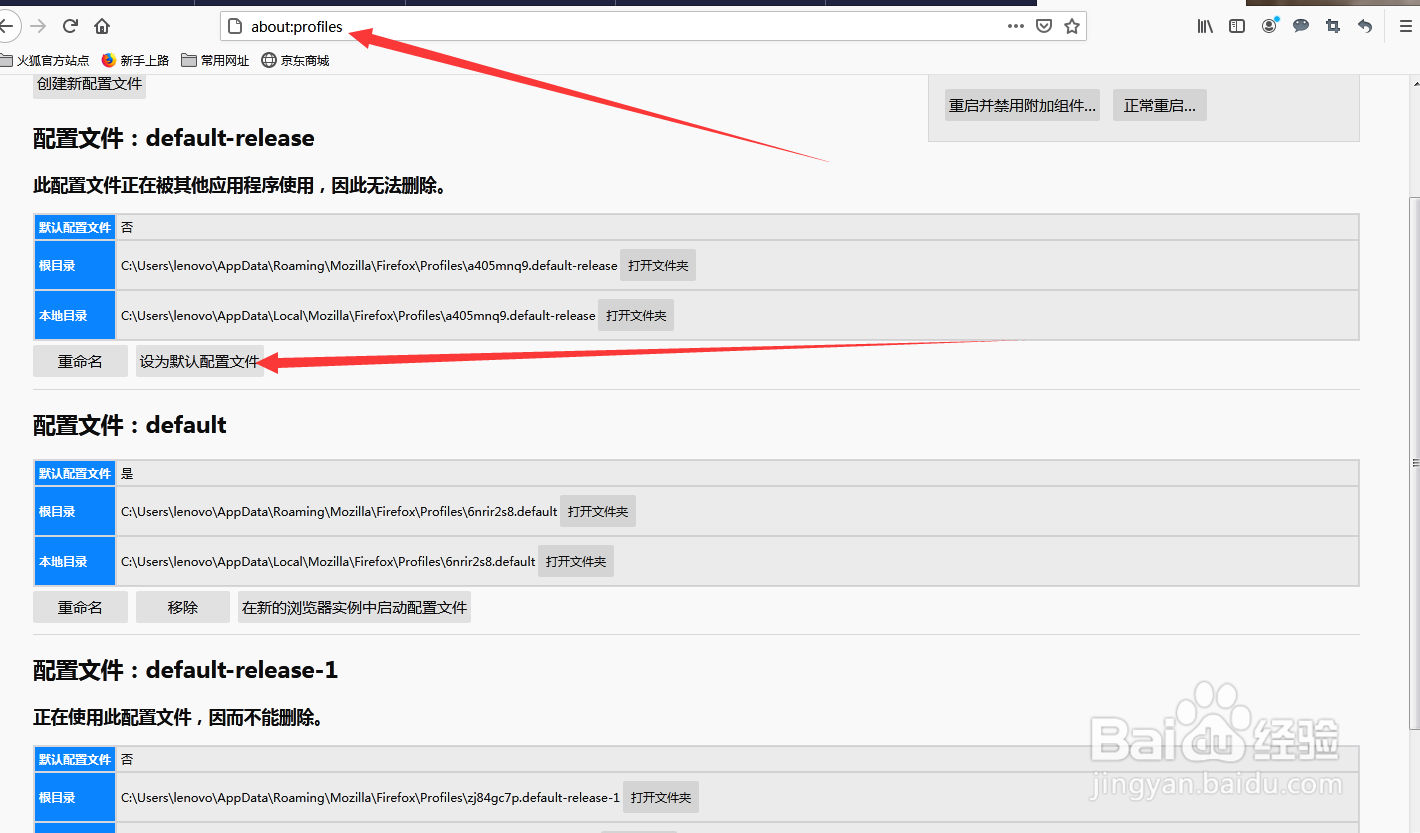Bookmark this page with the star

(1072, 26)
